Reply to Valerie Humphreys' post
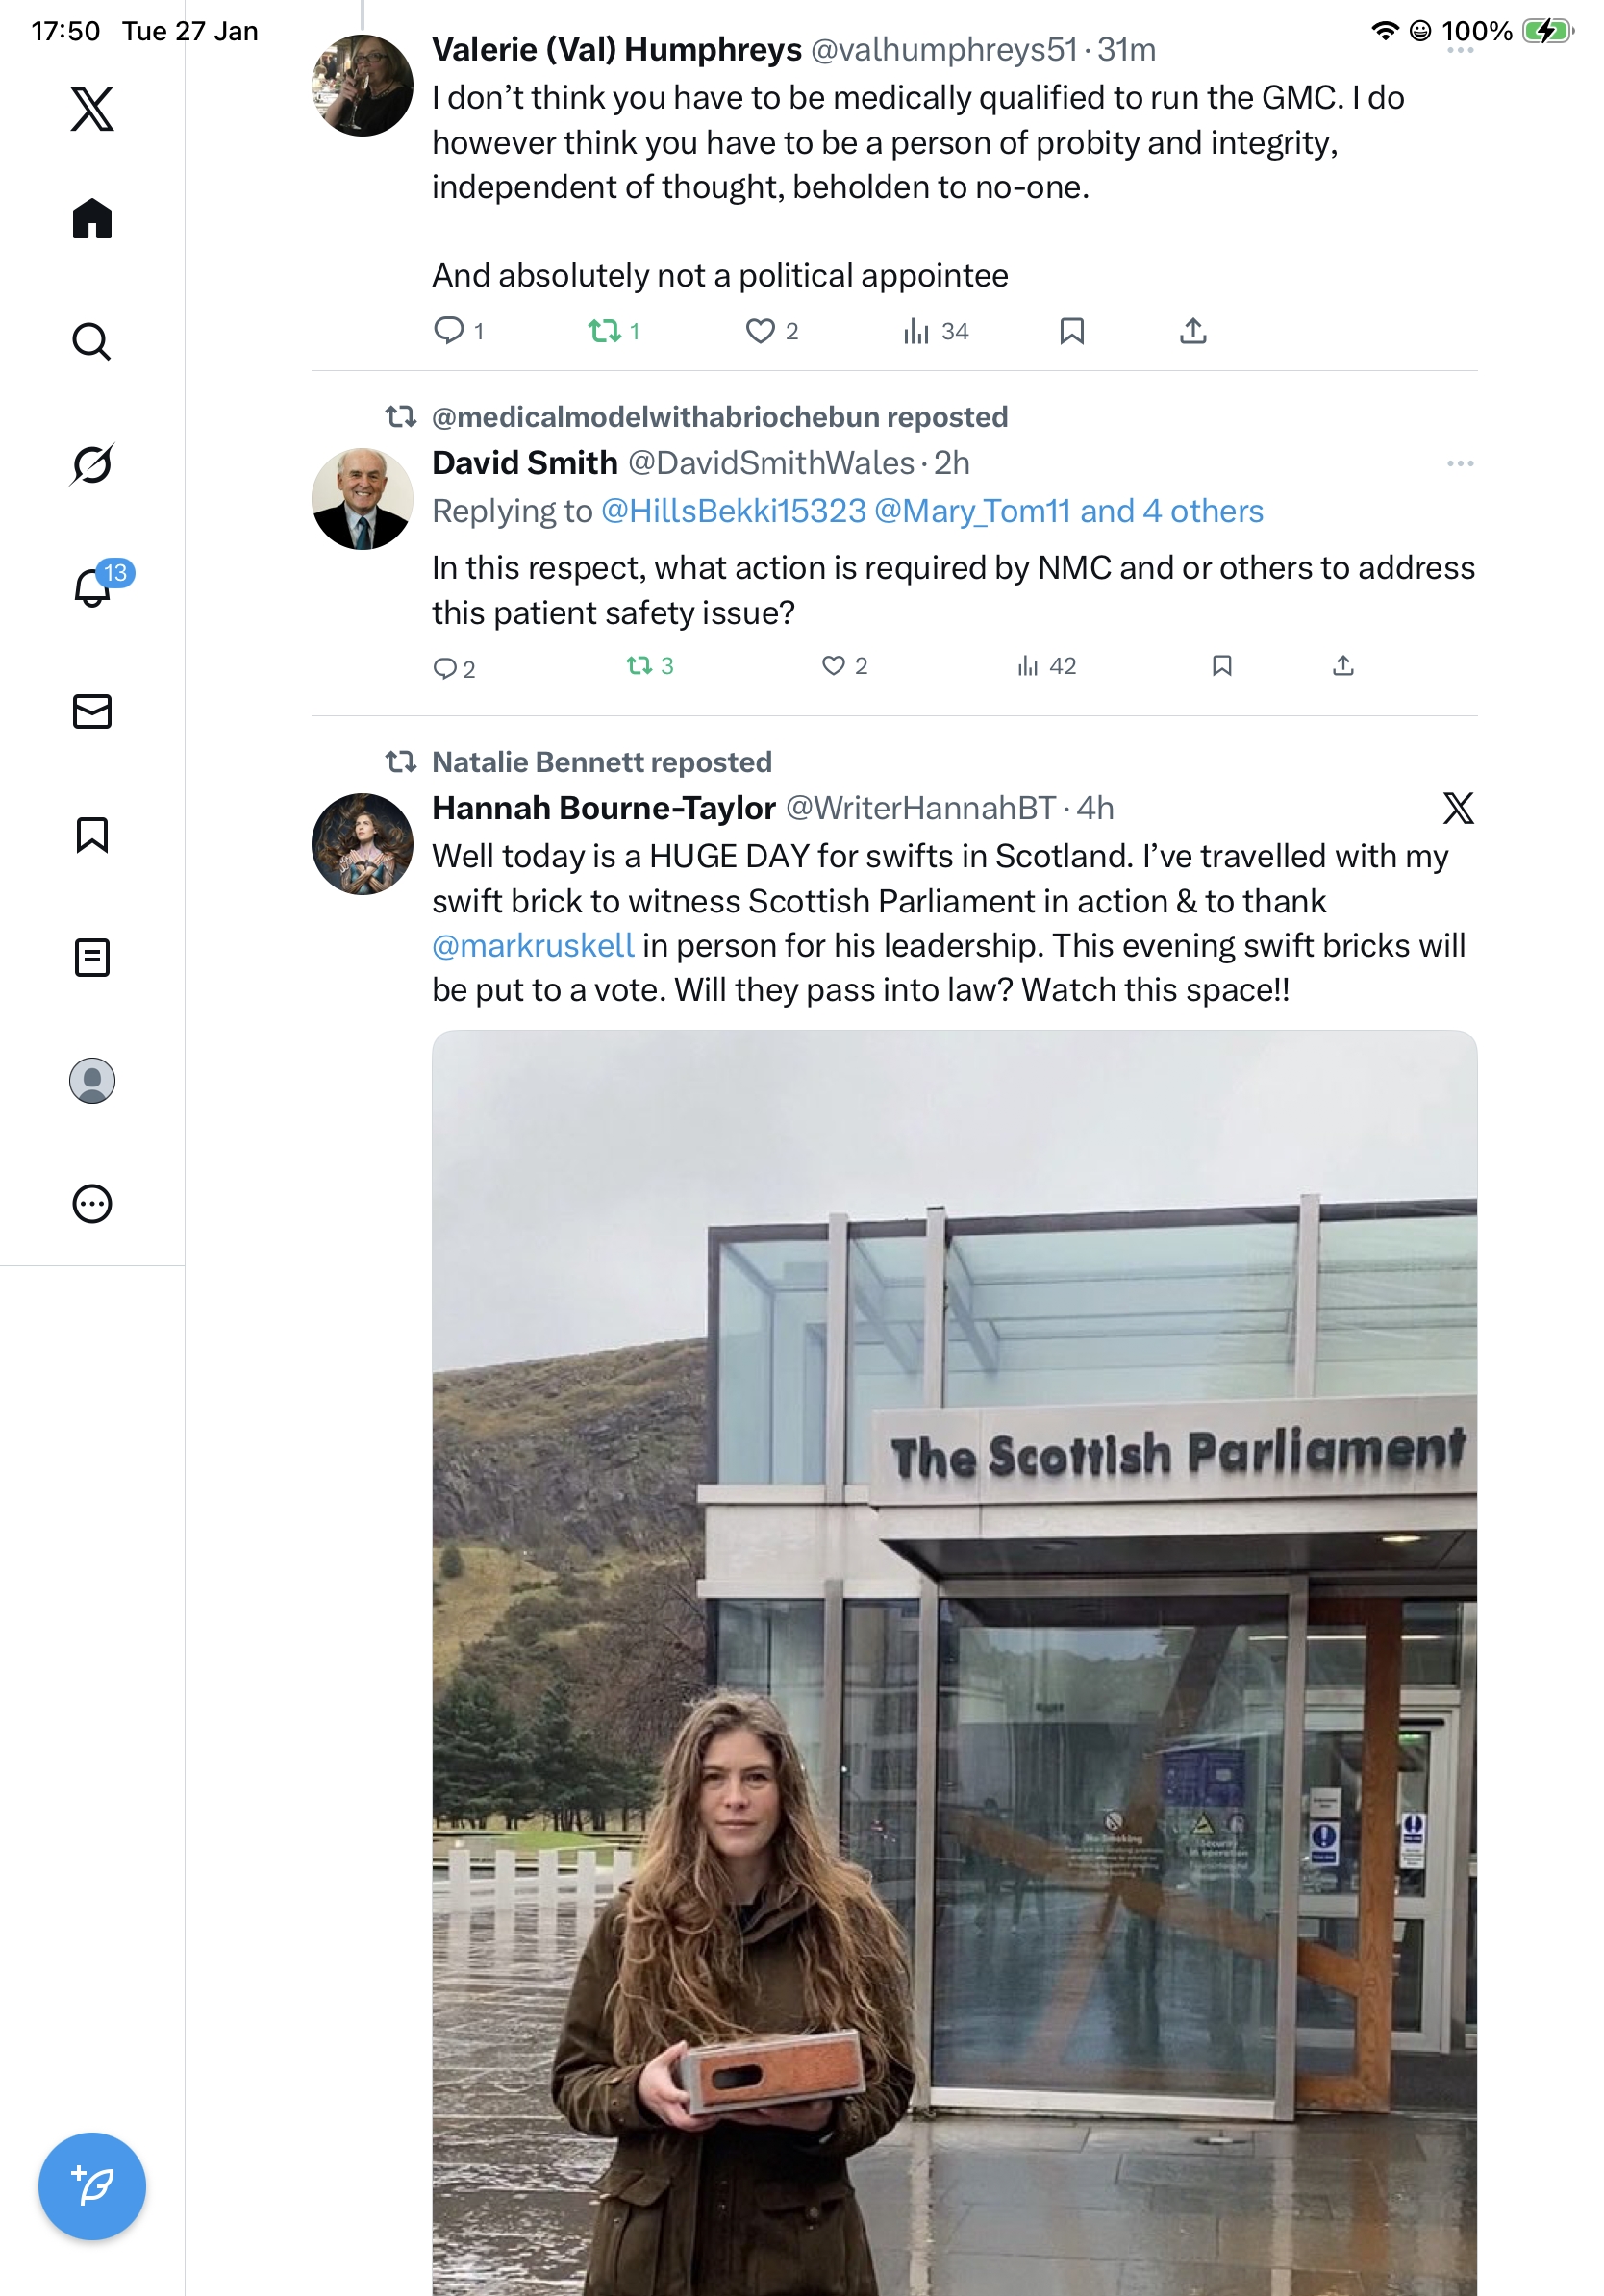This screenshot has width=1604, height=2296. [x=458, y=331]
